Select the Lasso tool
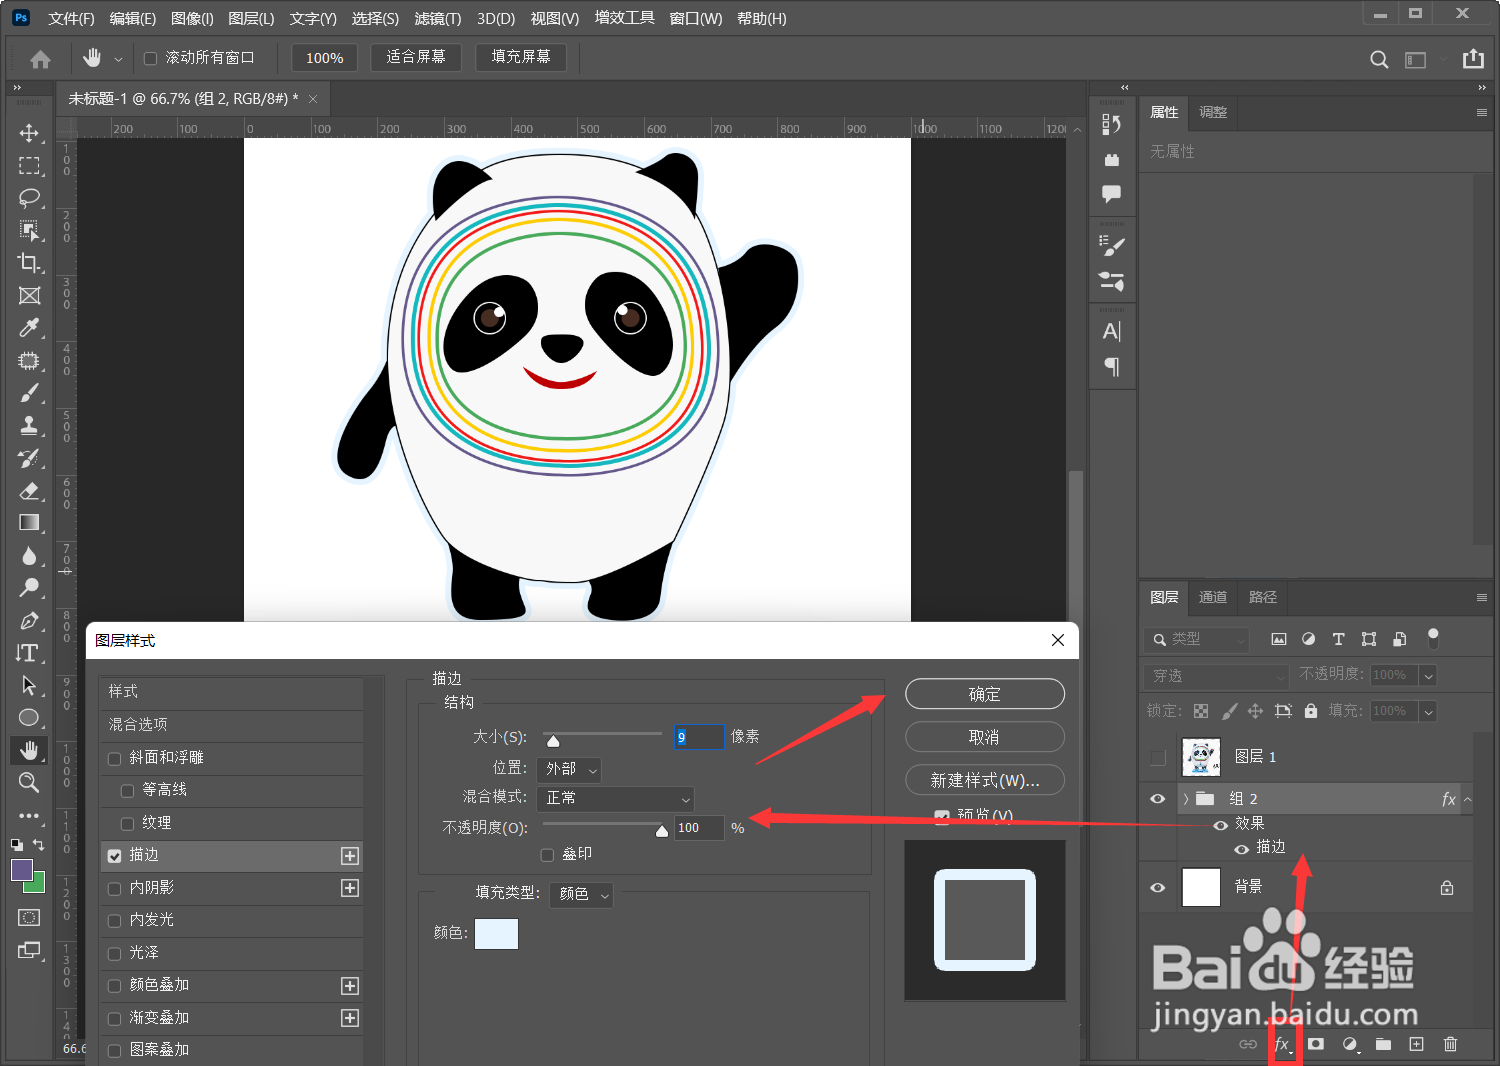 [x=29, y=198]
